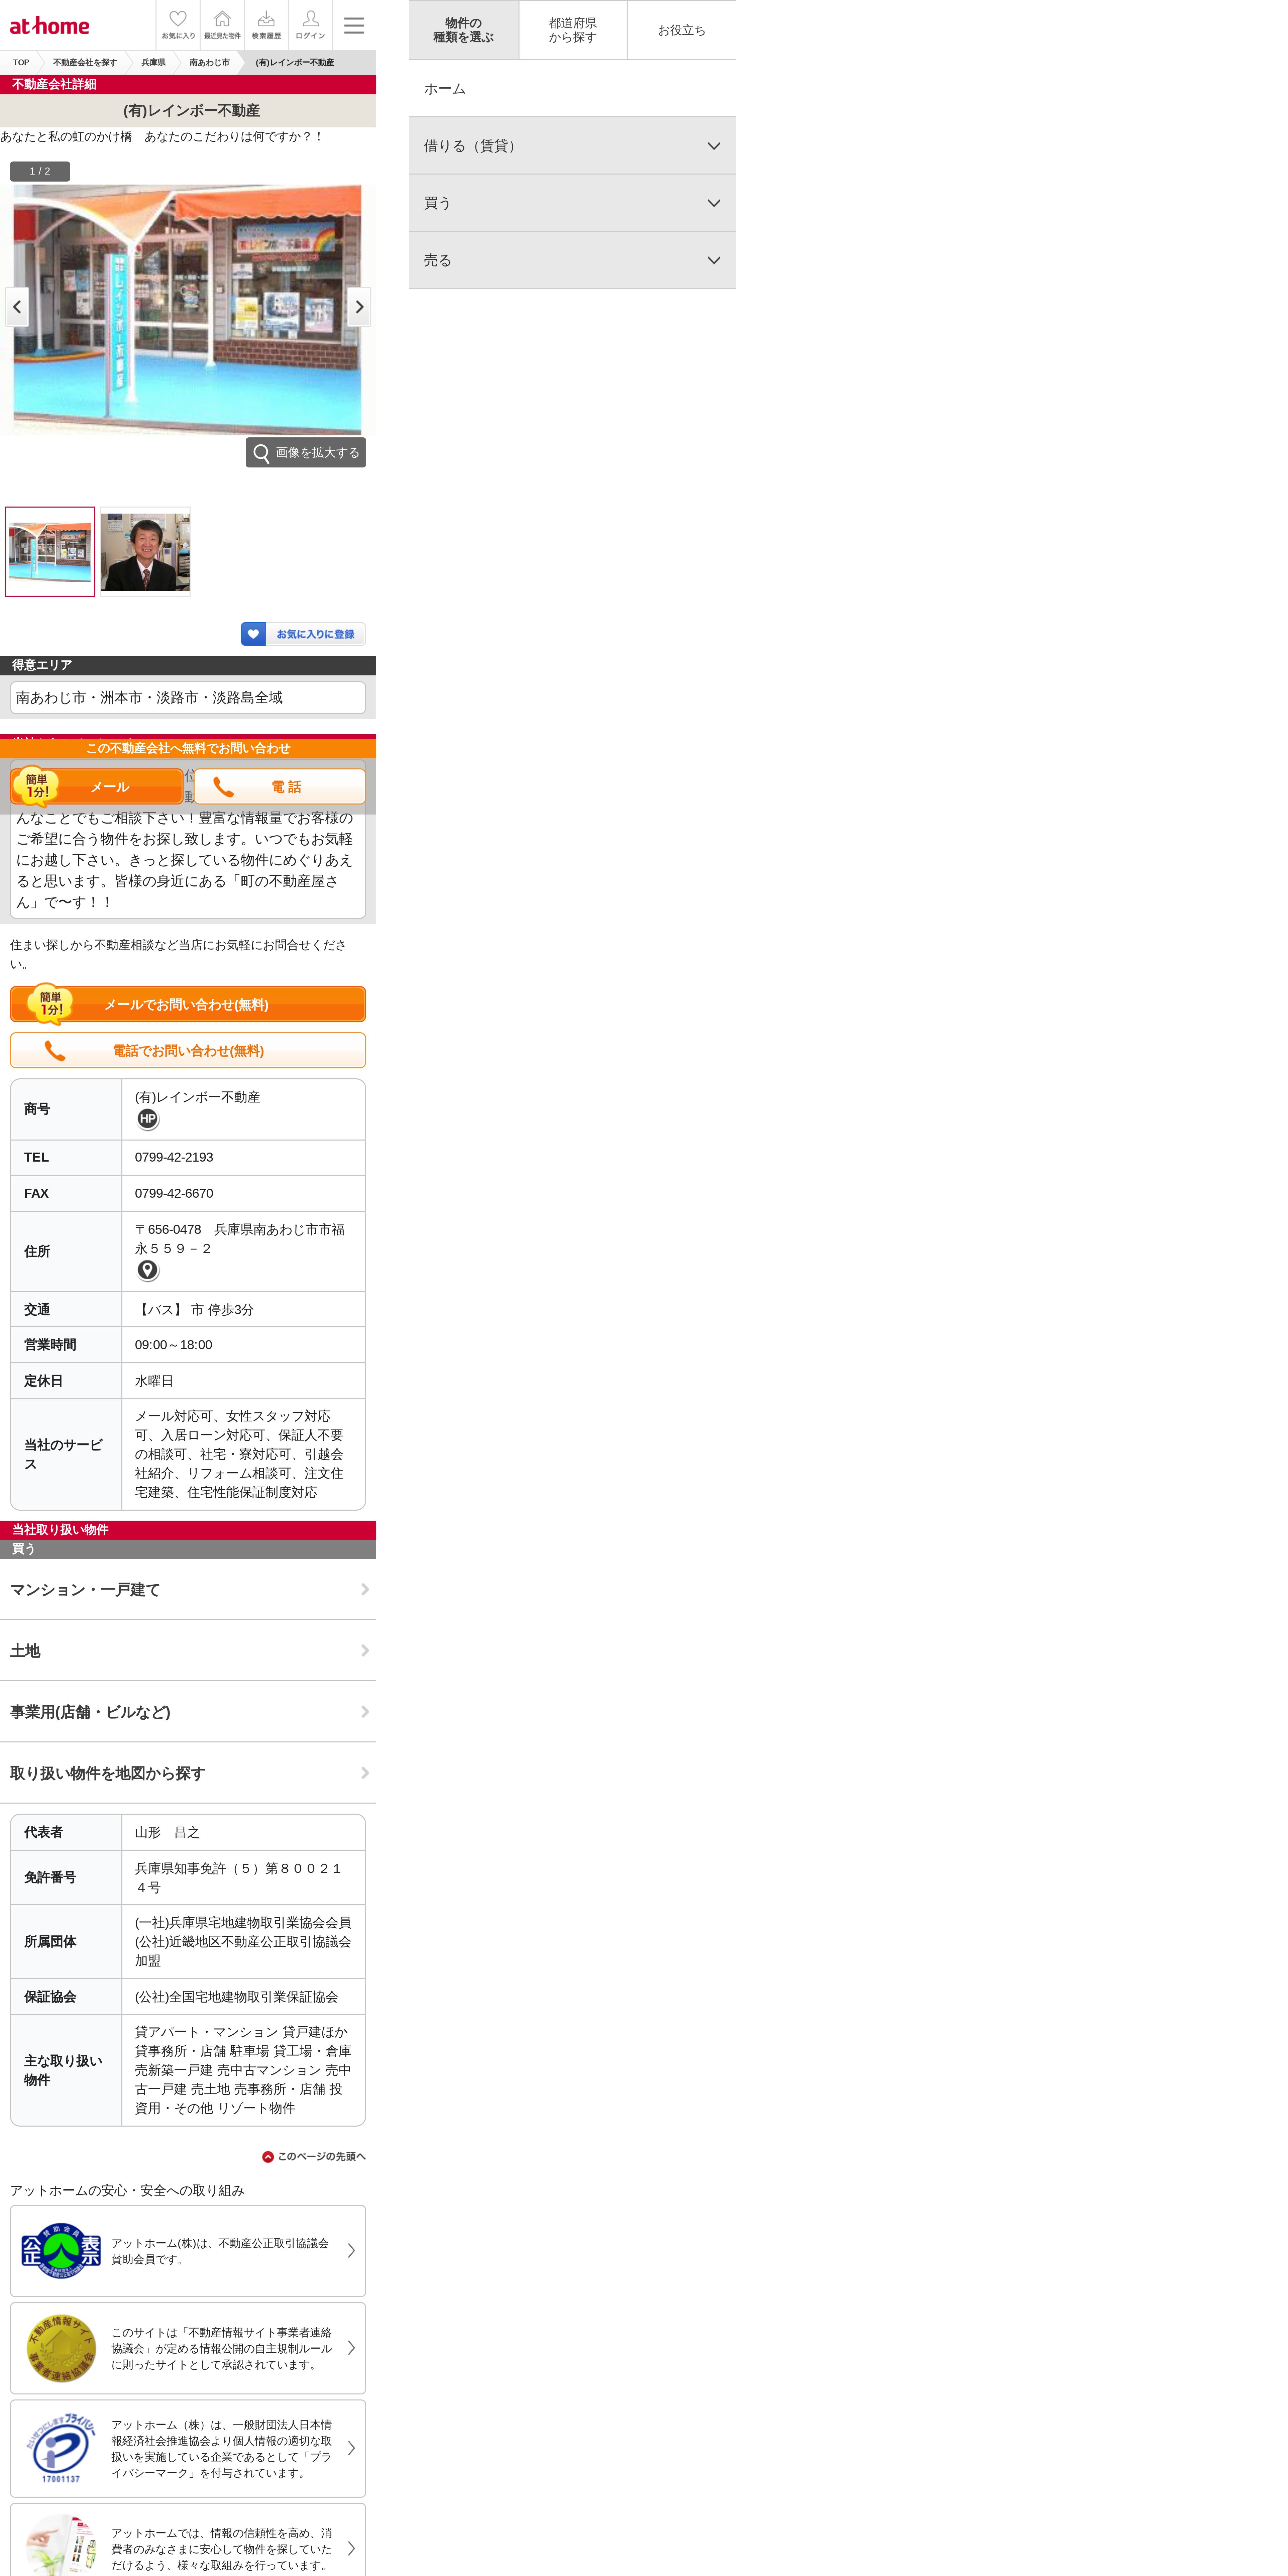Switch to お役立ち tab

point(682,30)
